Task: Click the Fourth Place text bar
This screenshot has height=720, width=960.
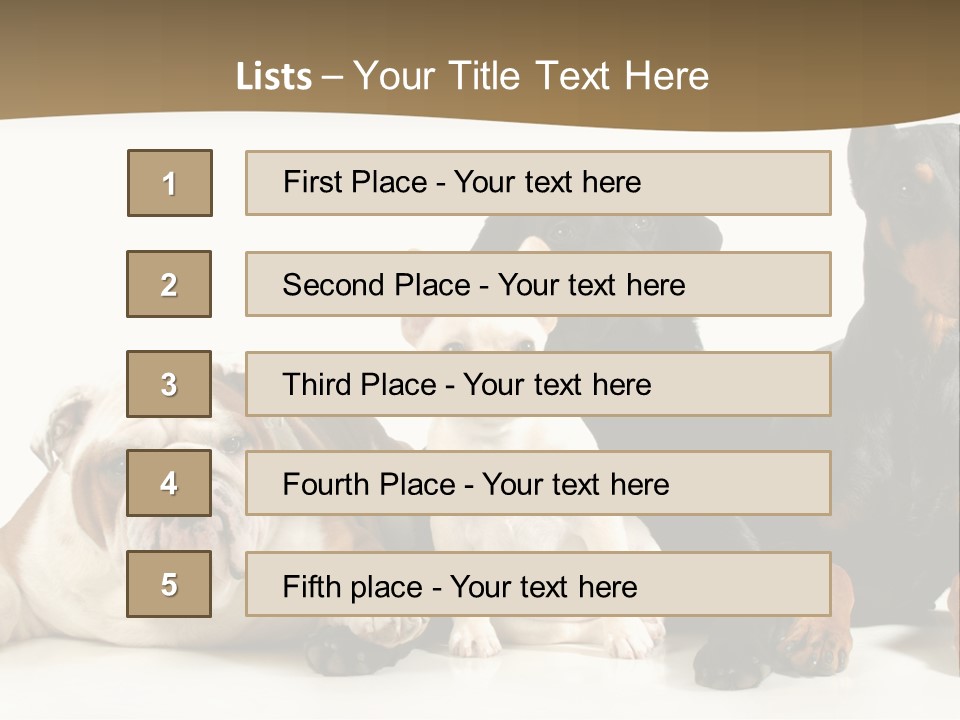Action: 538,484
